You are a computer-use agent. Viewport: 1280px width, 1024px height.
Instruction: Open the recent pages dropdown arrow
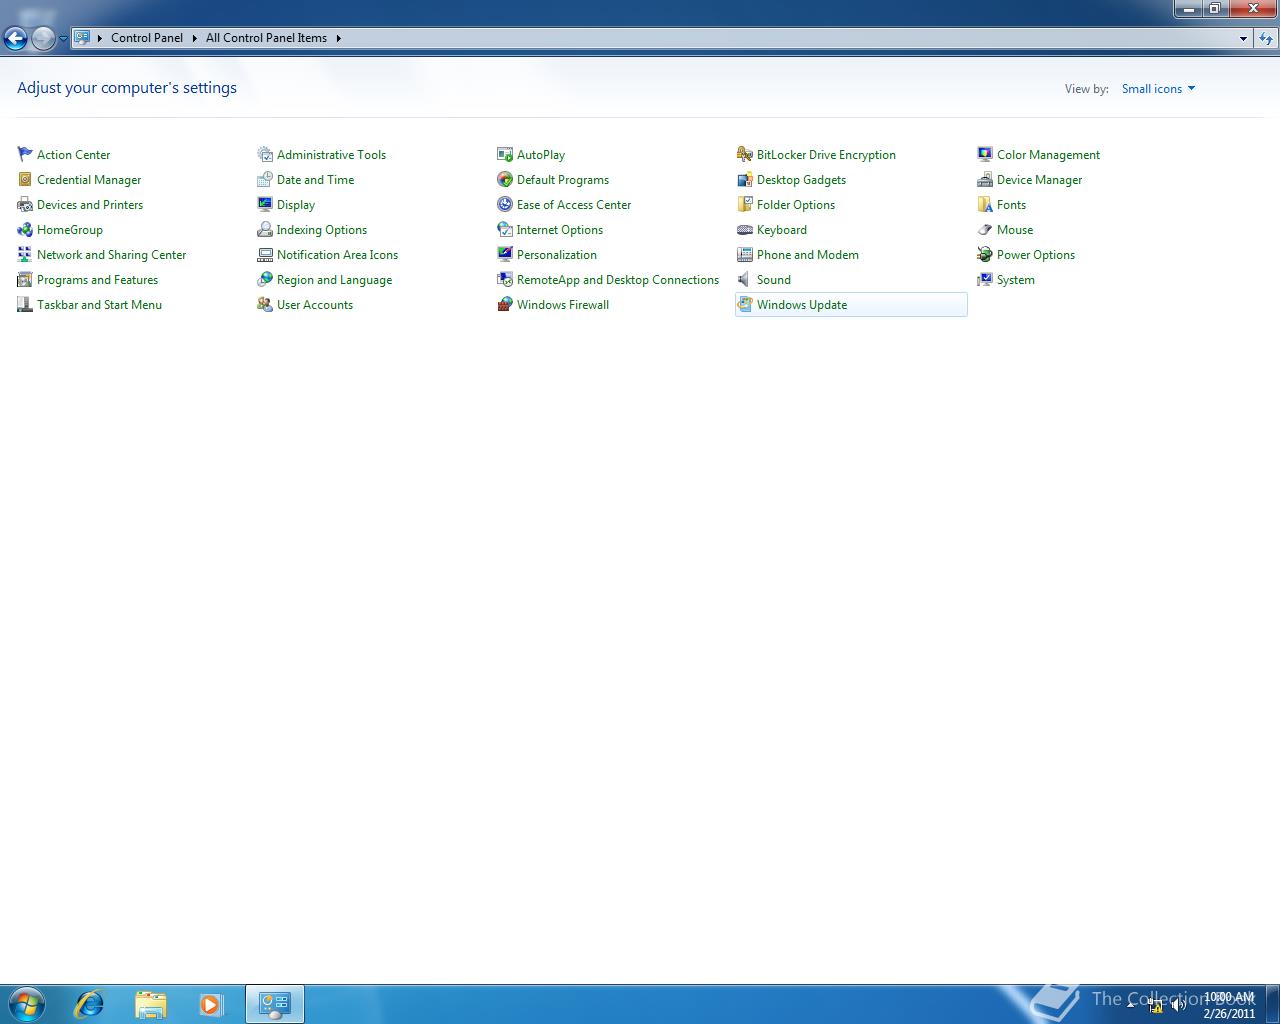[x=63, y=38]
